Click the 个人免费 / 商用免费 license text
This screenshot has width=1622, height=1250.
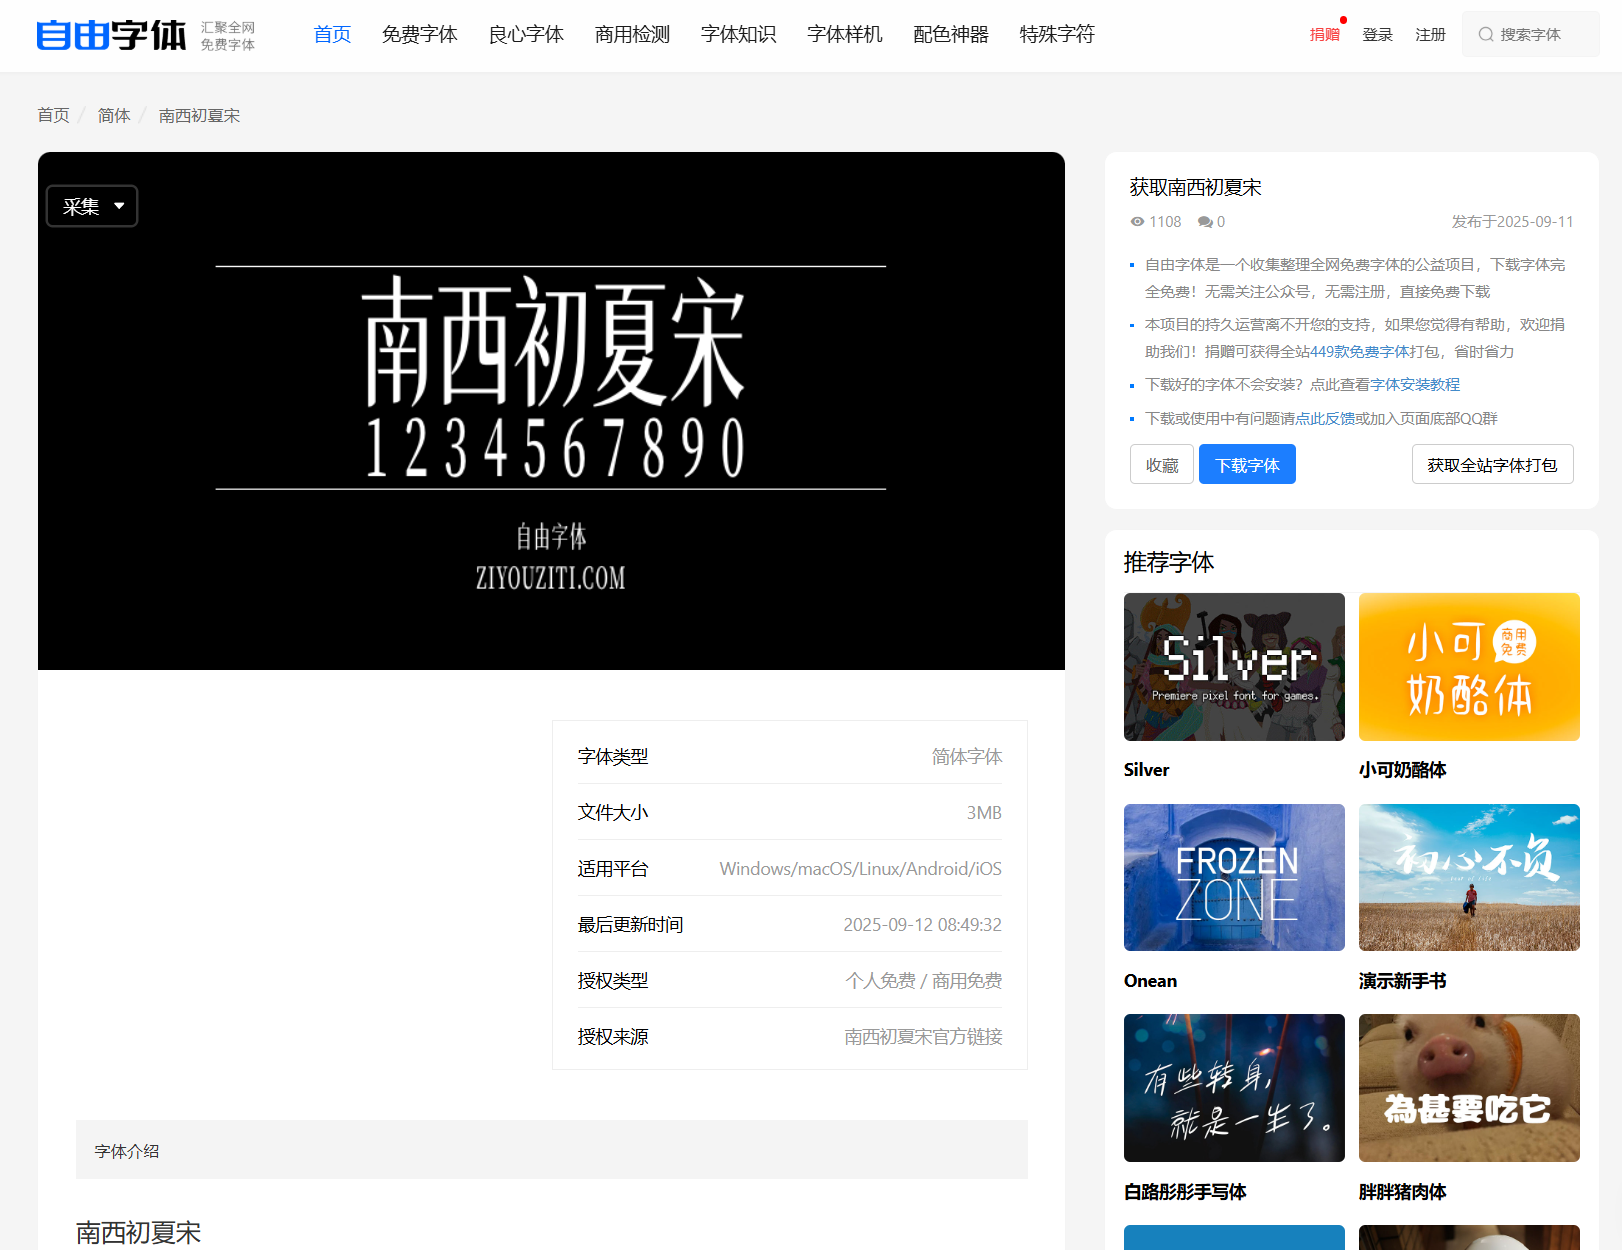[x=923, y=981]
